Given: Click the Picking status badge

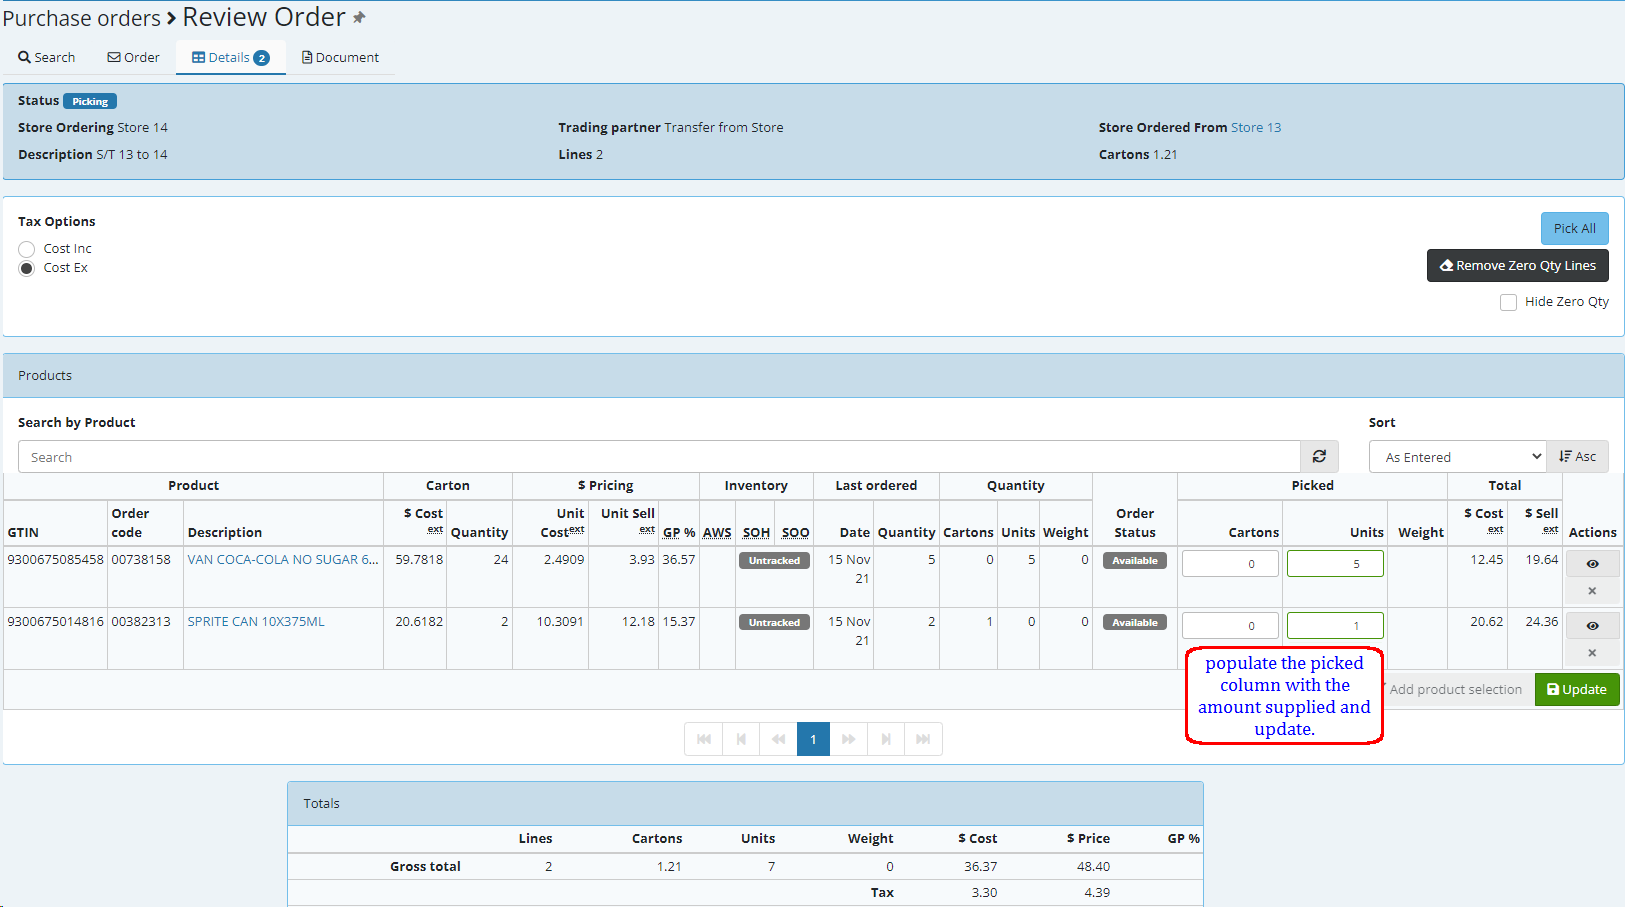Looking at the screenshot, I should 90,101.
